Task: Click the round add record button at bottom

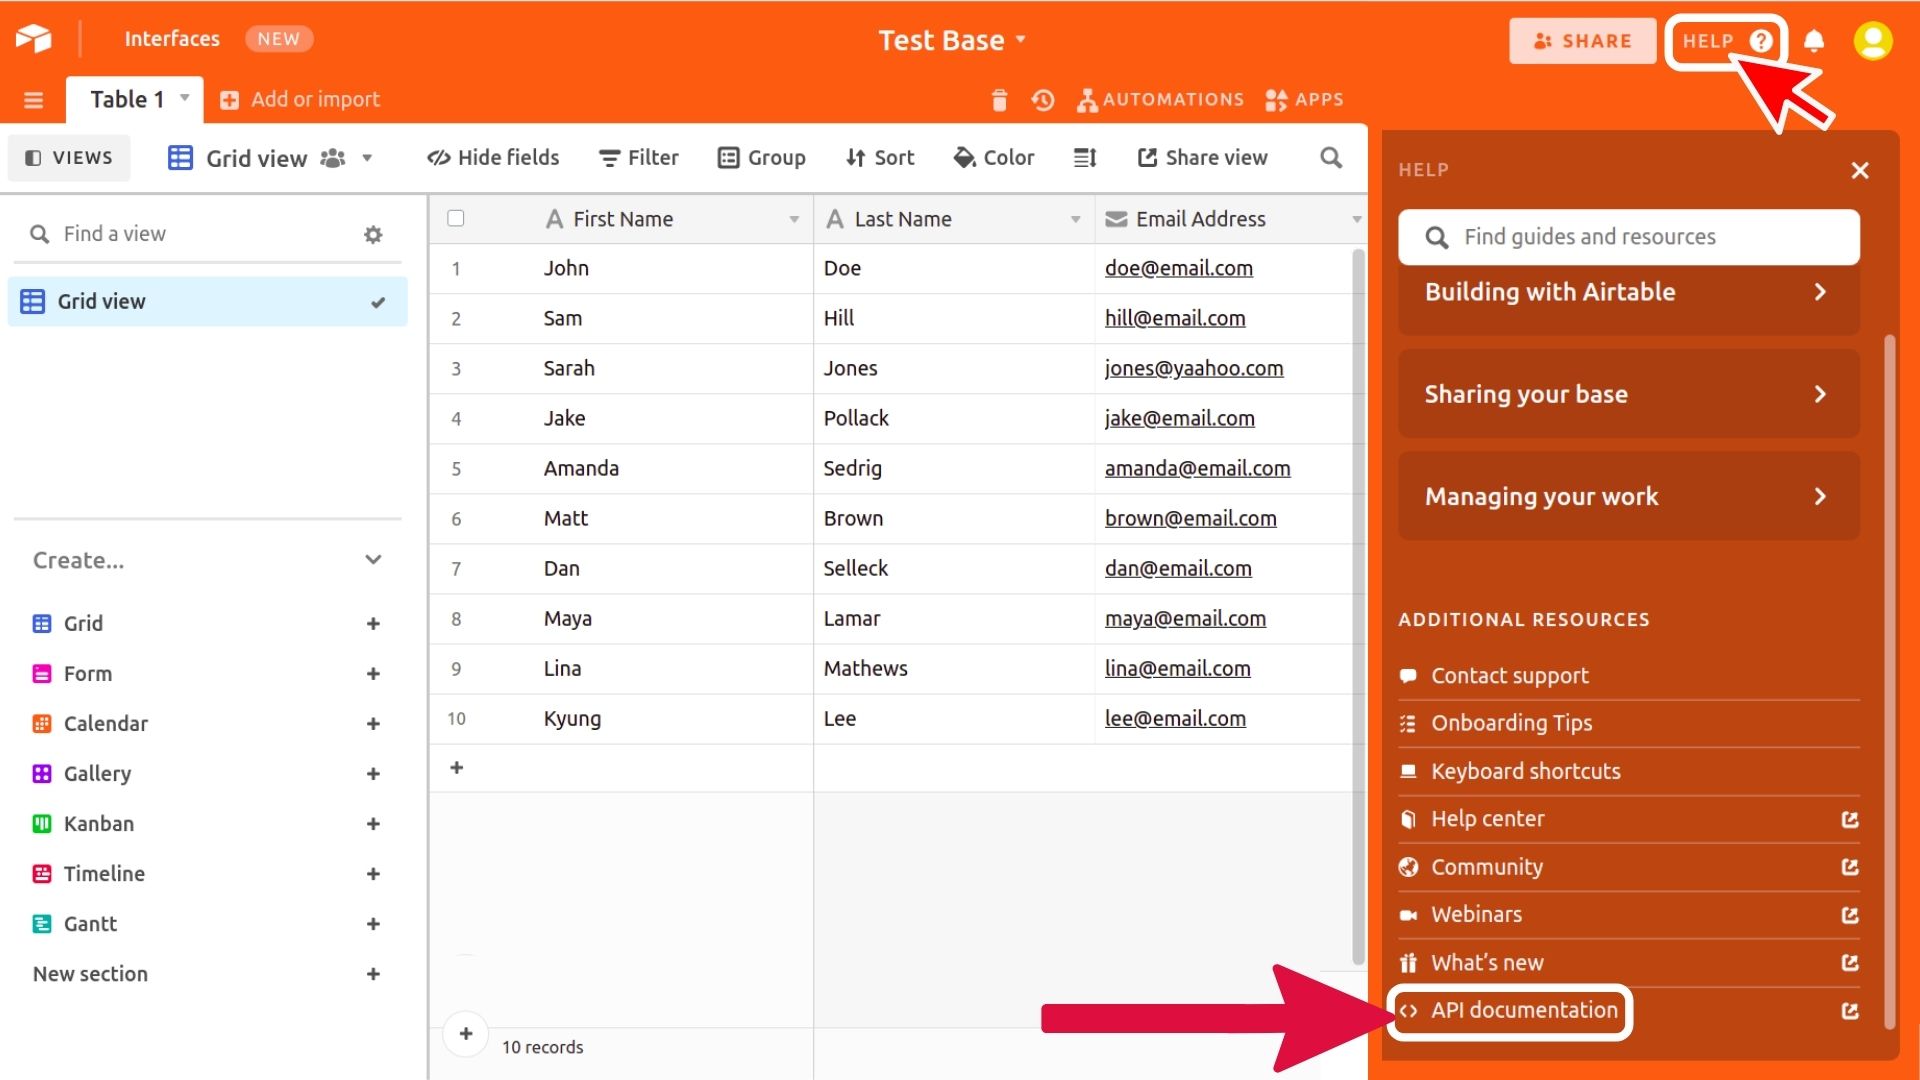Action: [x=466, y=1034]
